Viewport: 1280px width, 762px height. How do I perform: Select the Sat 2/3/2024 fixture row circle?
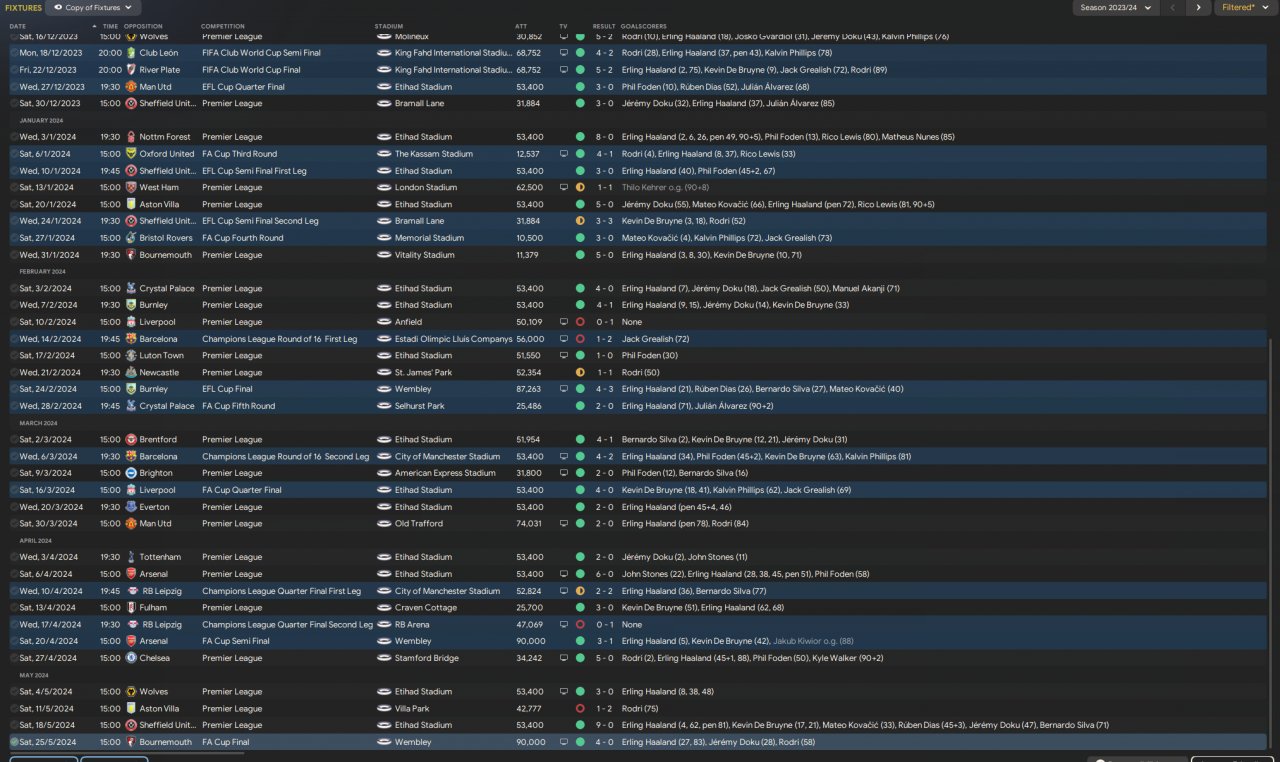pos(14,439)
